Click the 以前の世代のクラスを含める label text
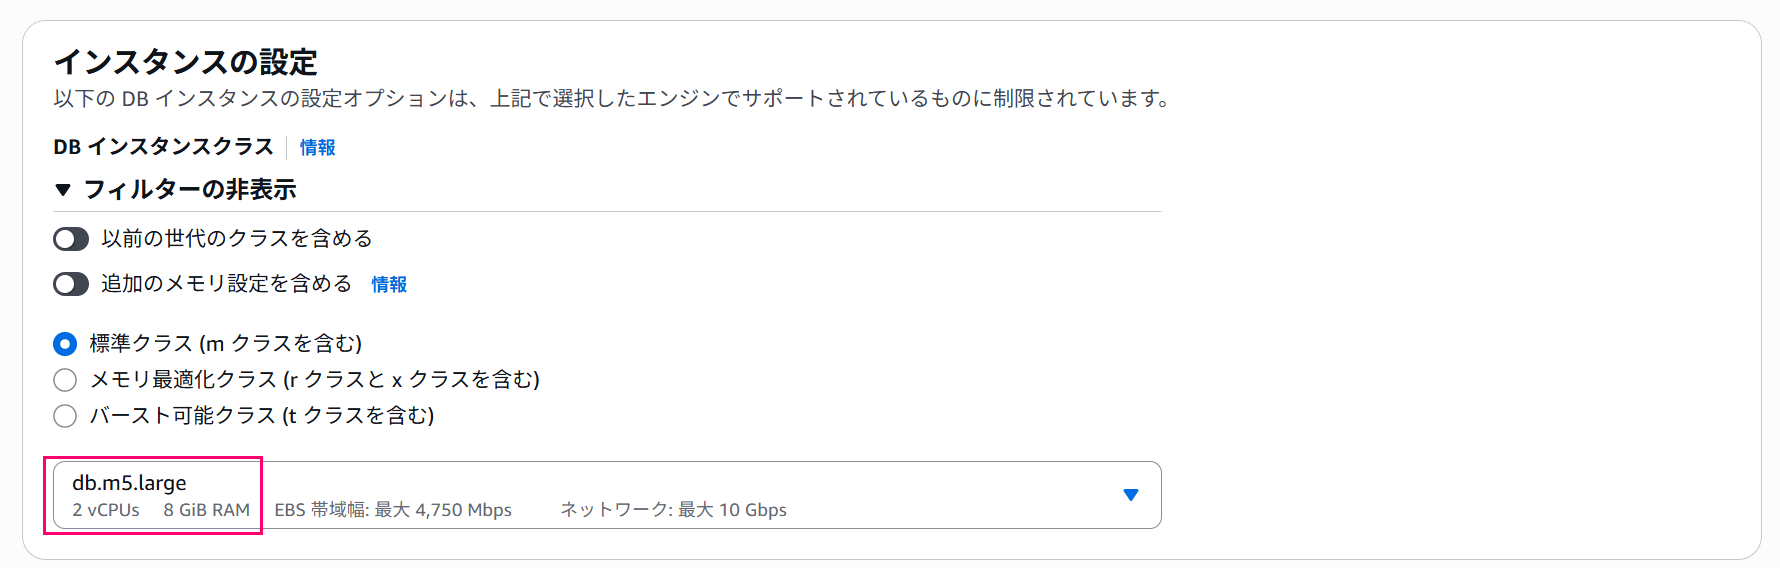1780x568 pixels. (x=237, y=239)
